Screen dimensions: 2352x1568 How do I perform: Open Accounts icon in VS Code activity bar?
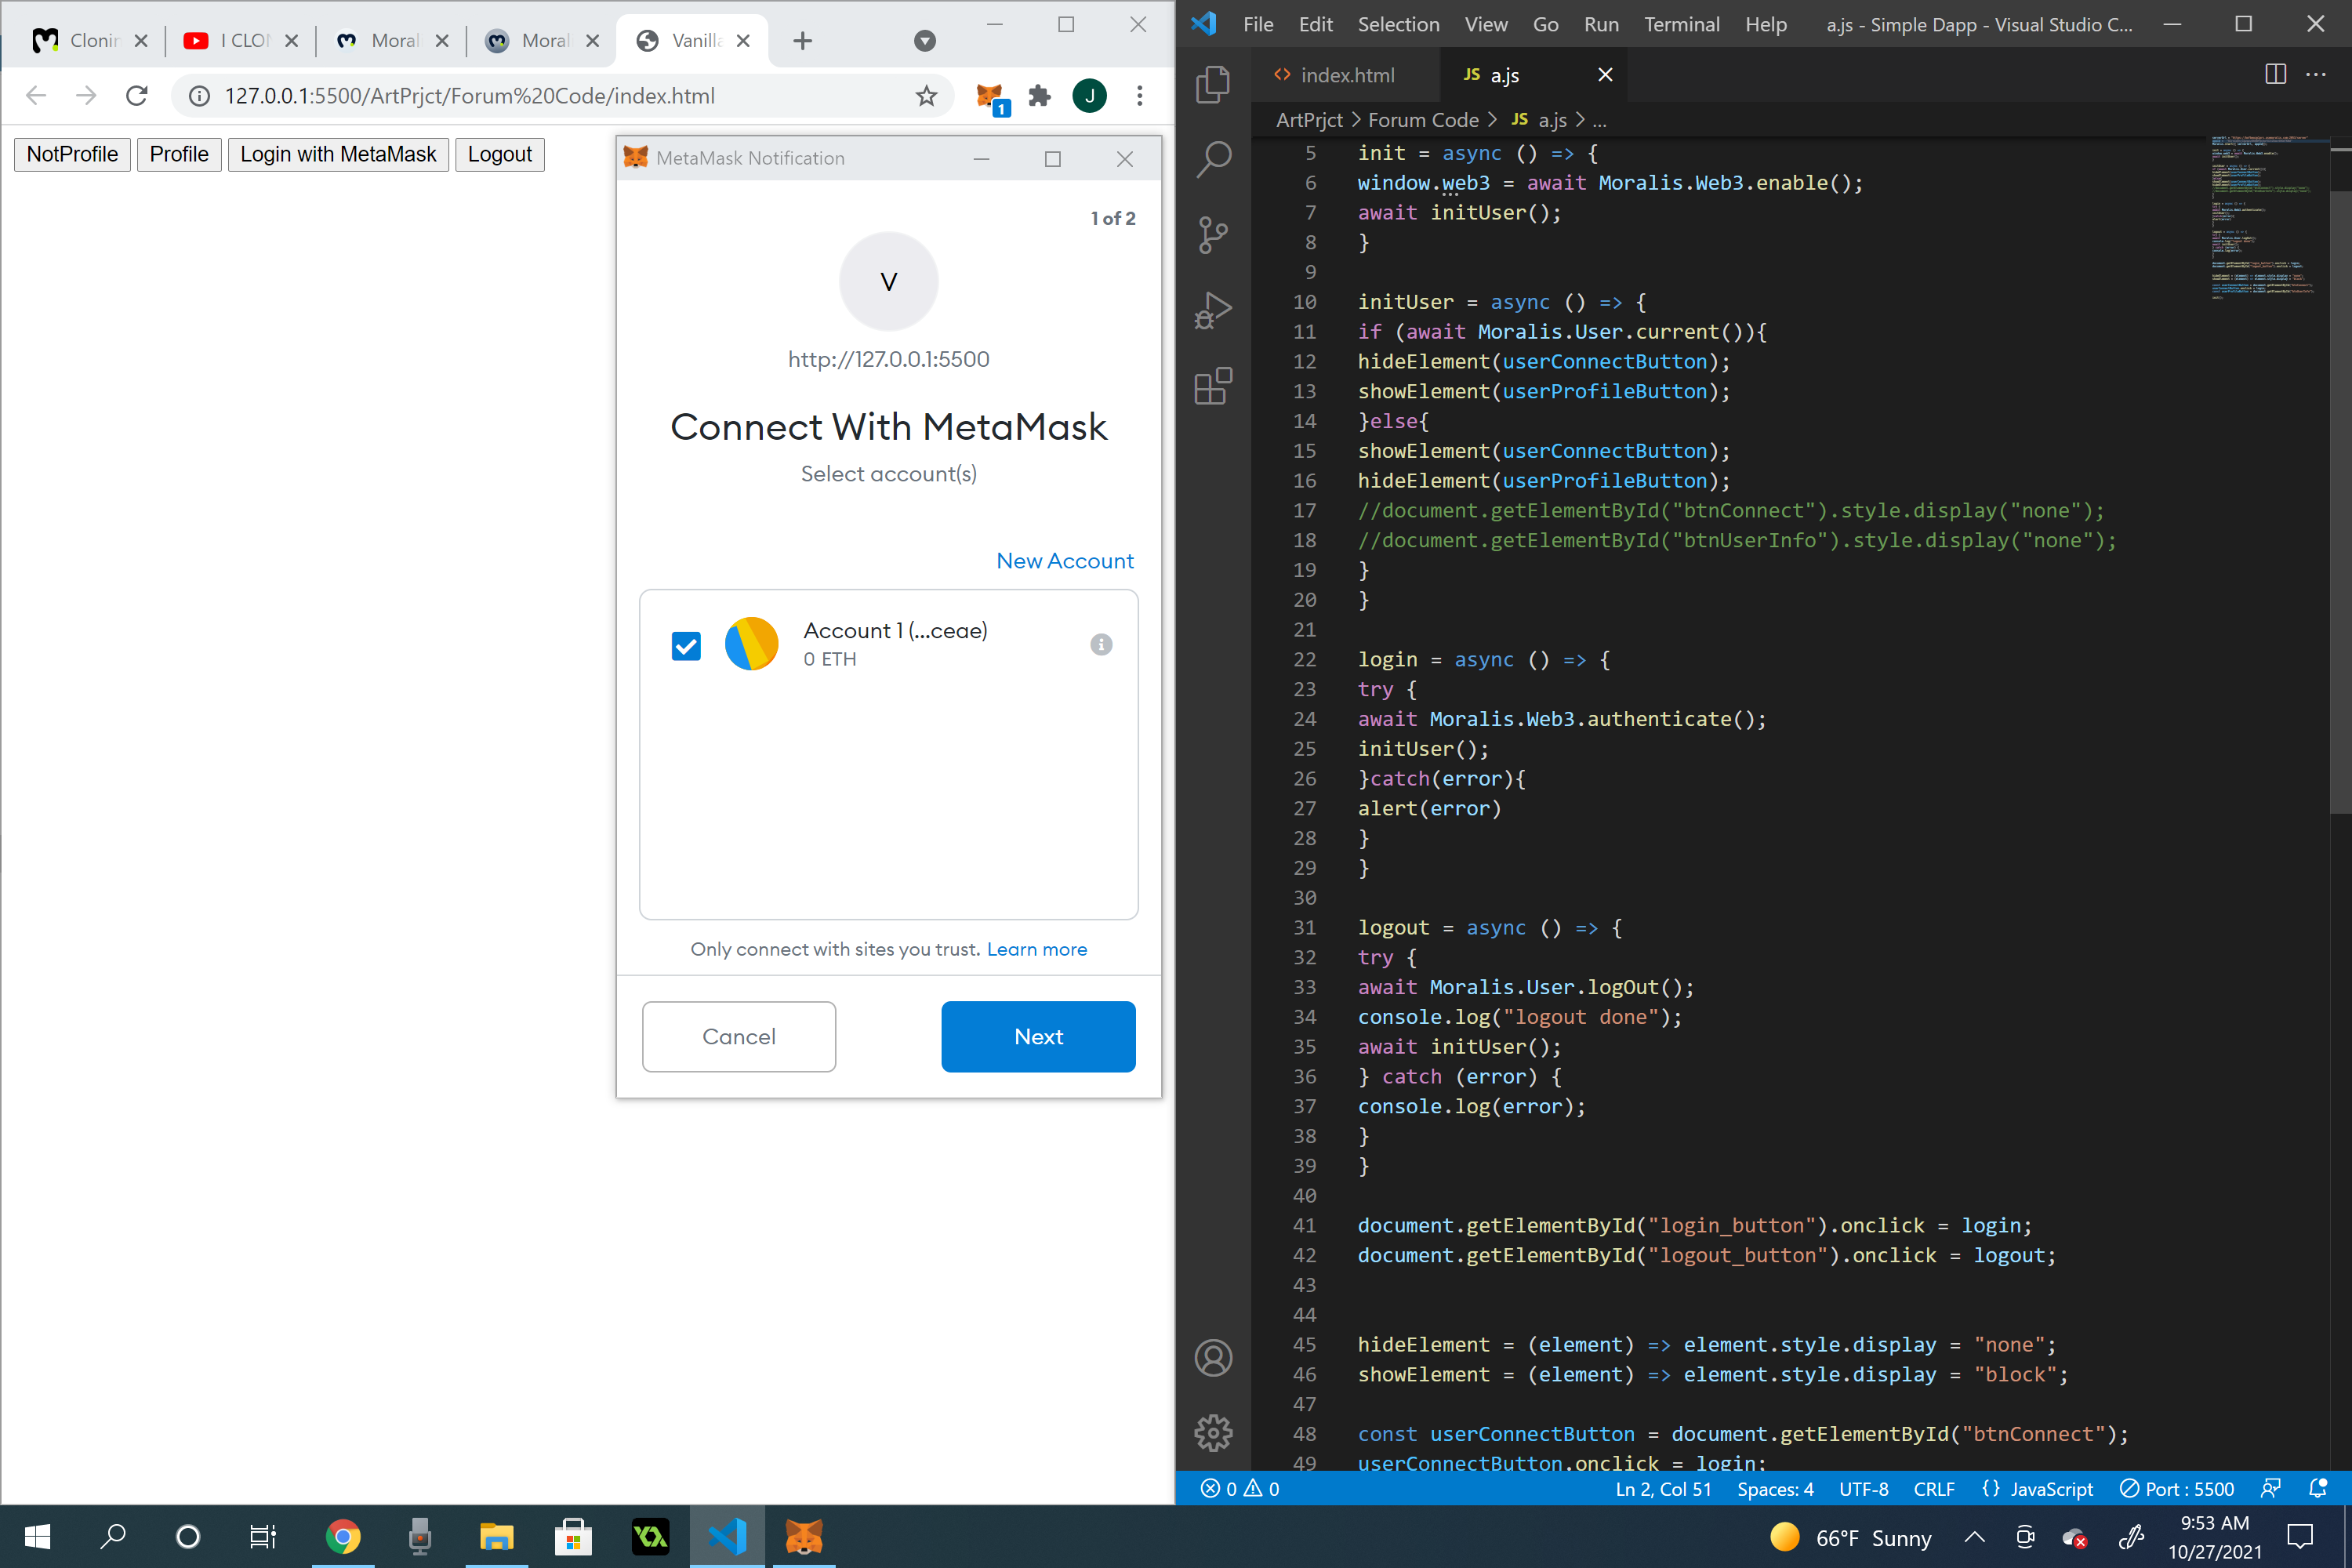tap(1213, 1358)
